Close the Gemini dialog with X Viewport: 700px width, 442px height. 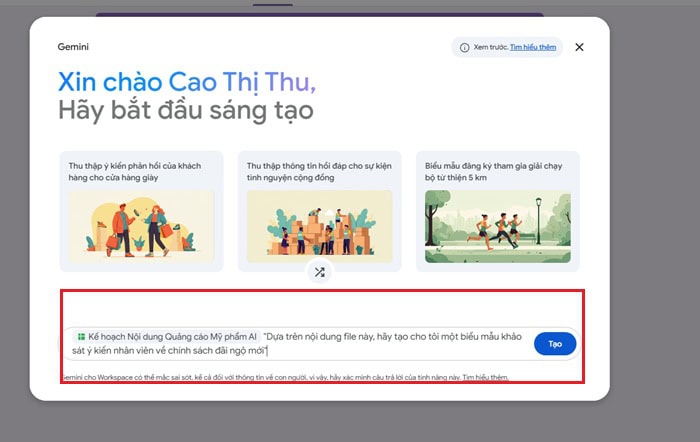579,47
